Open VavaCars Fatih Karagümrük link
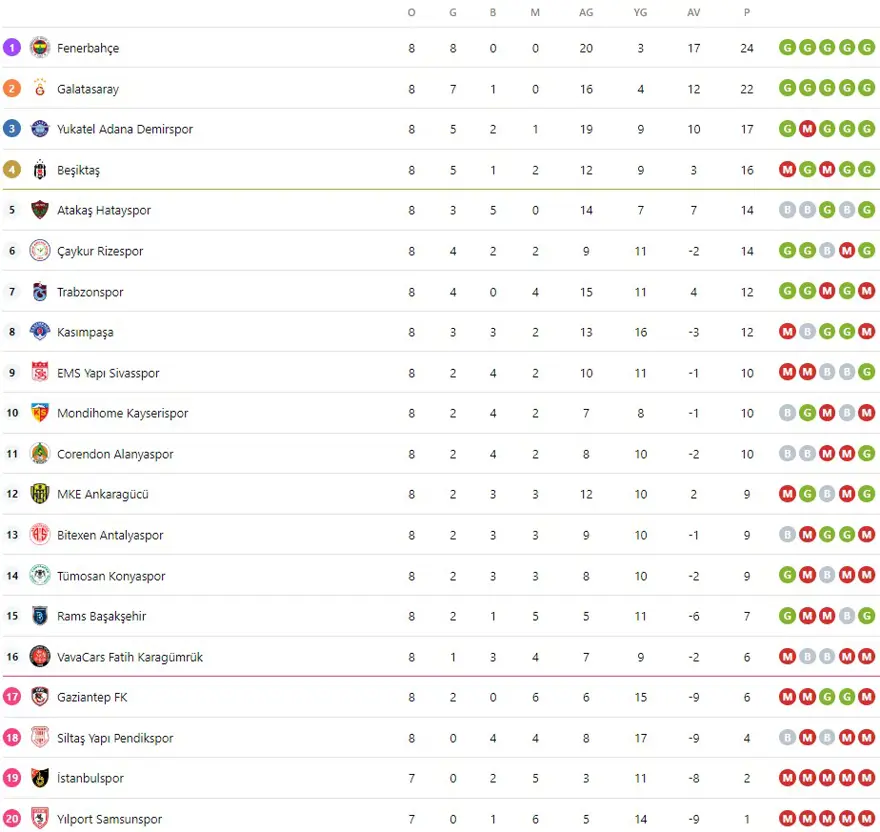This screenshot has width=880, height=832. (130, 657)
